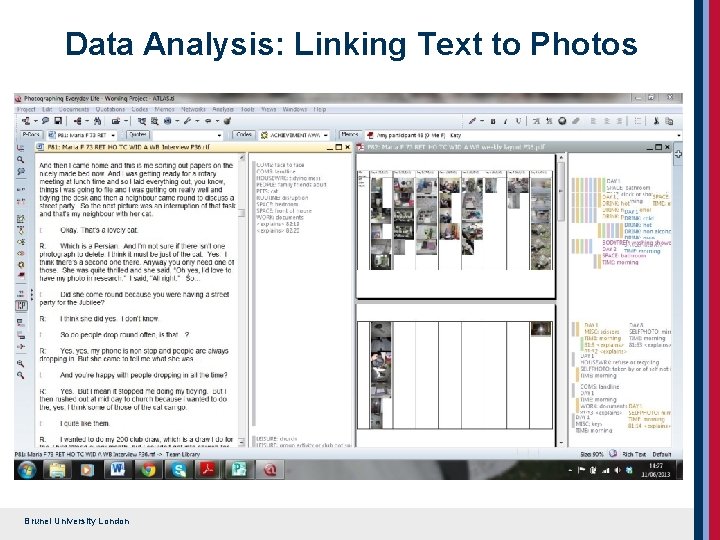
Task: Expand the empty quotations dropdown
Action: point(219,135)
